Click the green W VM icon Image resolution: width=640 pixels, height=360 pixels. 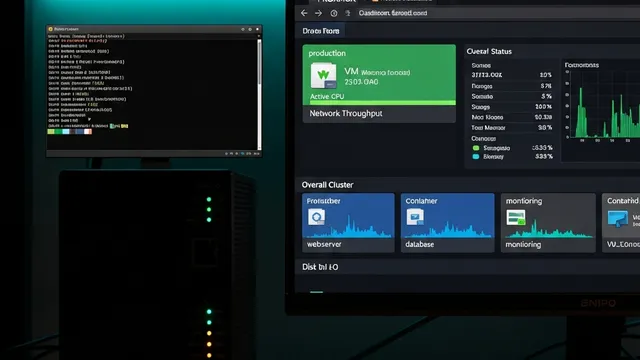pos(324,76)
